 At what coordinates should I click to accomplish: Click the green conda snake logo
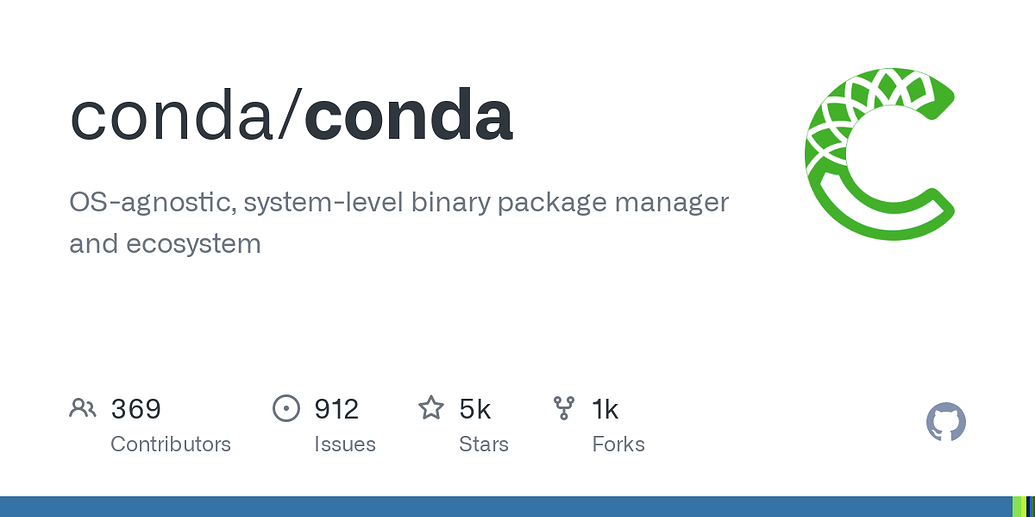click(879, 153)
